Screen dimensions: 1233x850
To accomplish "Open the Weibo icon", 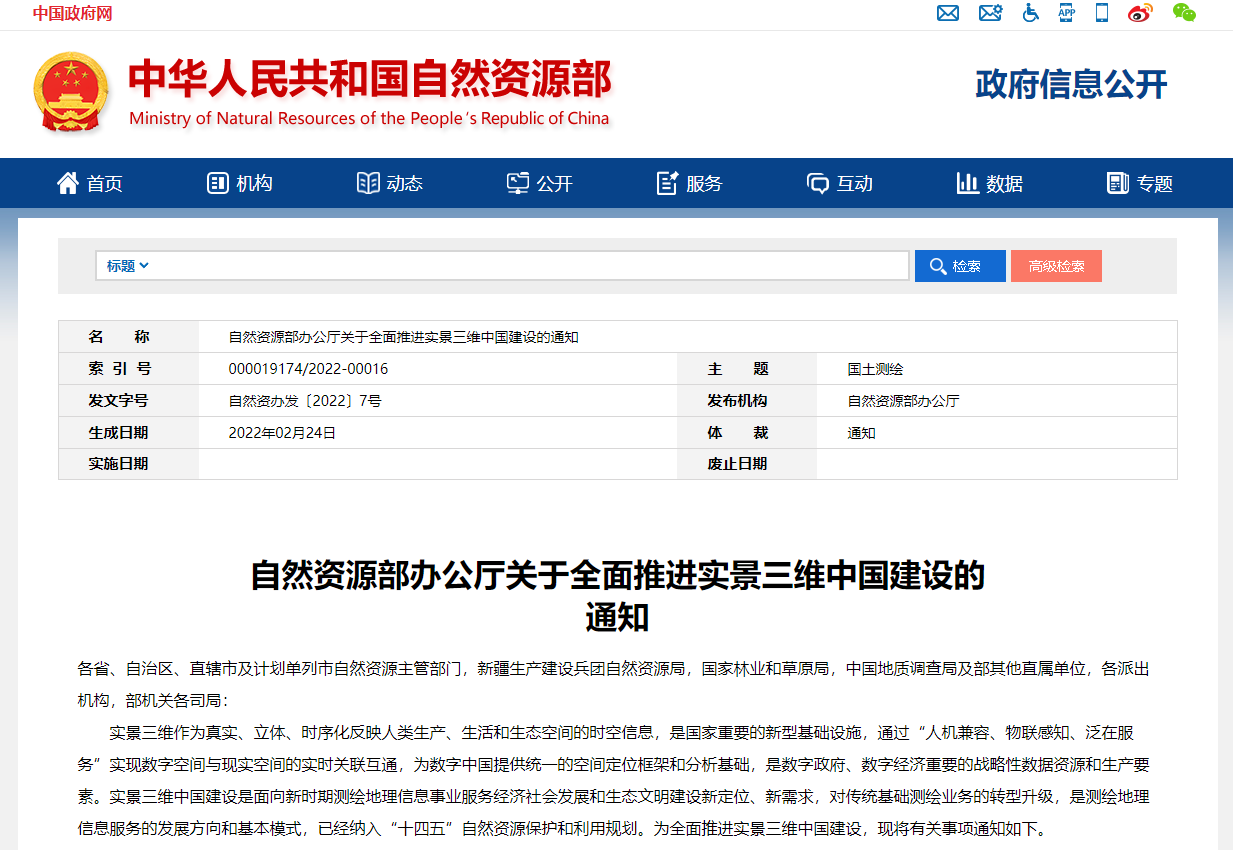I will click(x=1140, y=13).
